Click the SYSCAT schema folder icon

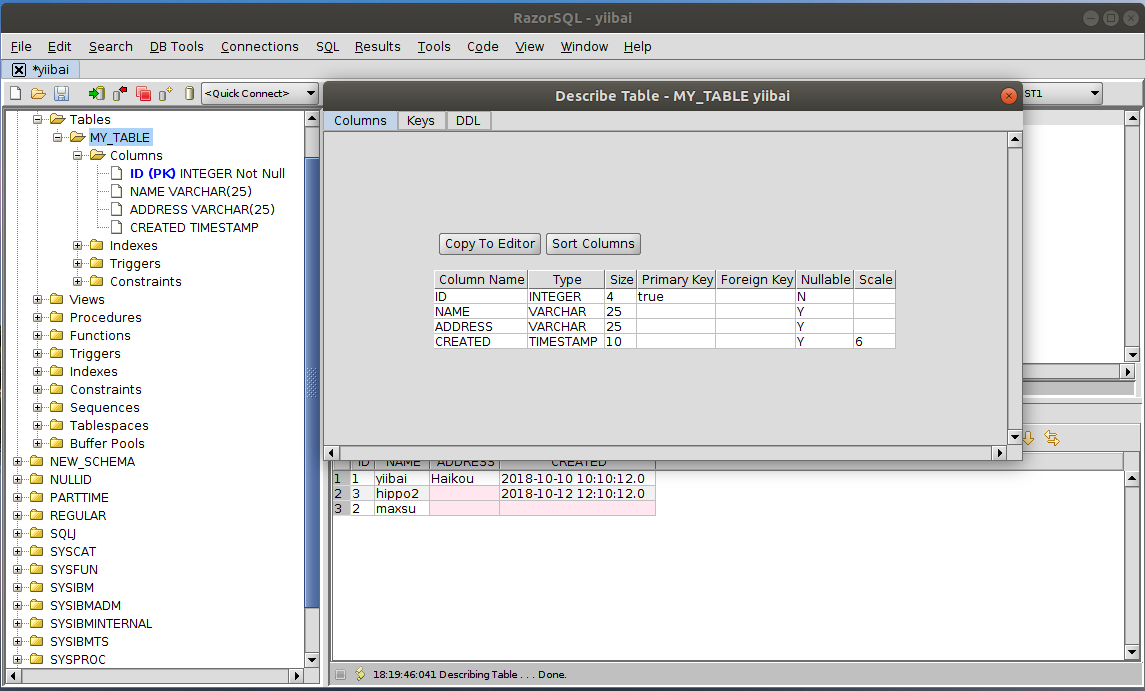(x=37, y=551)
